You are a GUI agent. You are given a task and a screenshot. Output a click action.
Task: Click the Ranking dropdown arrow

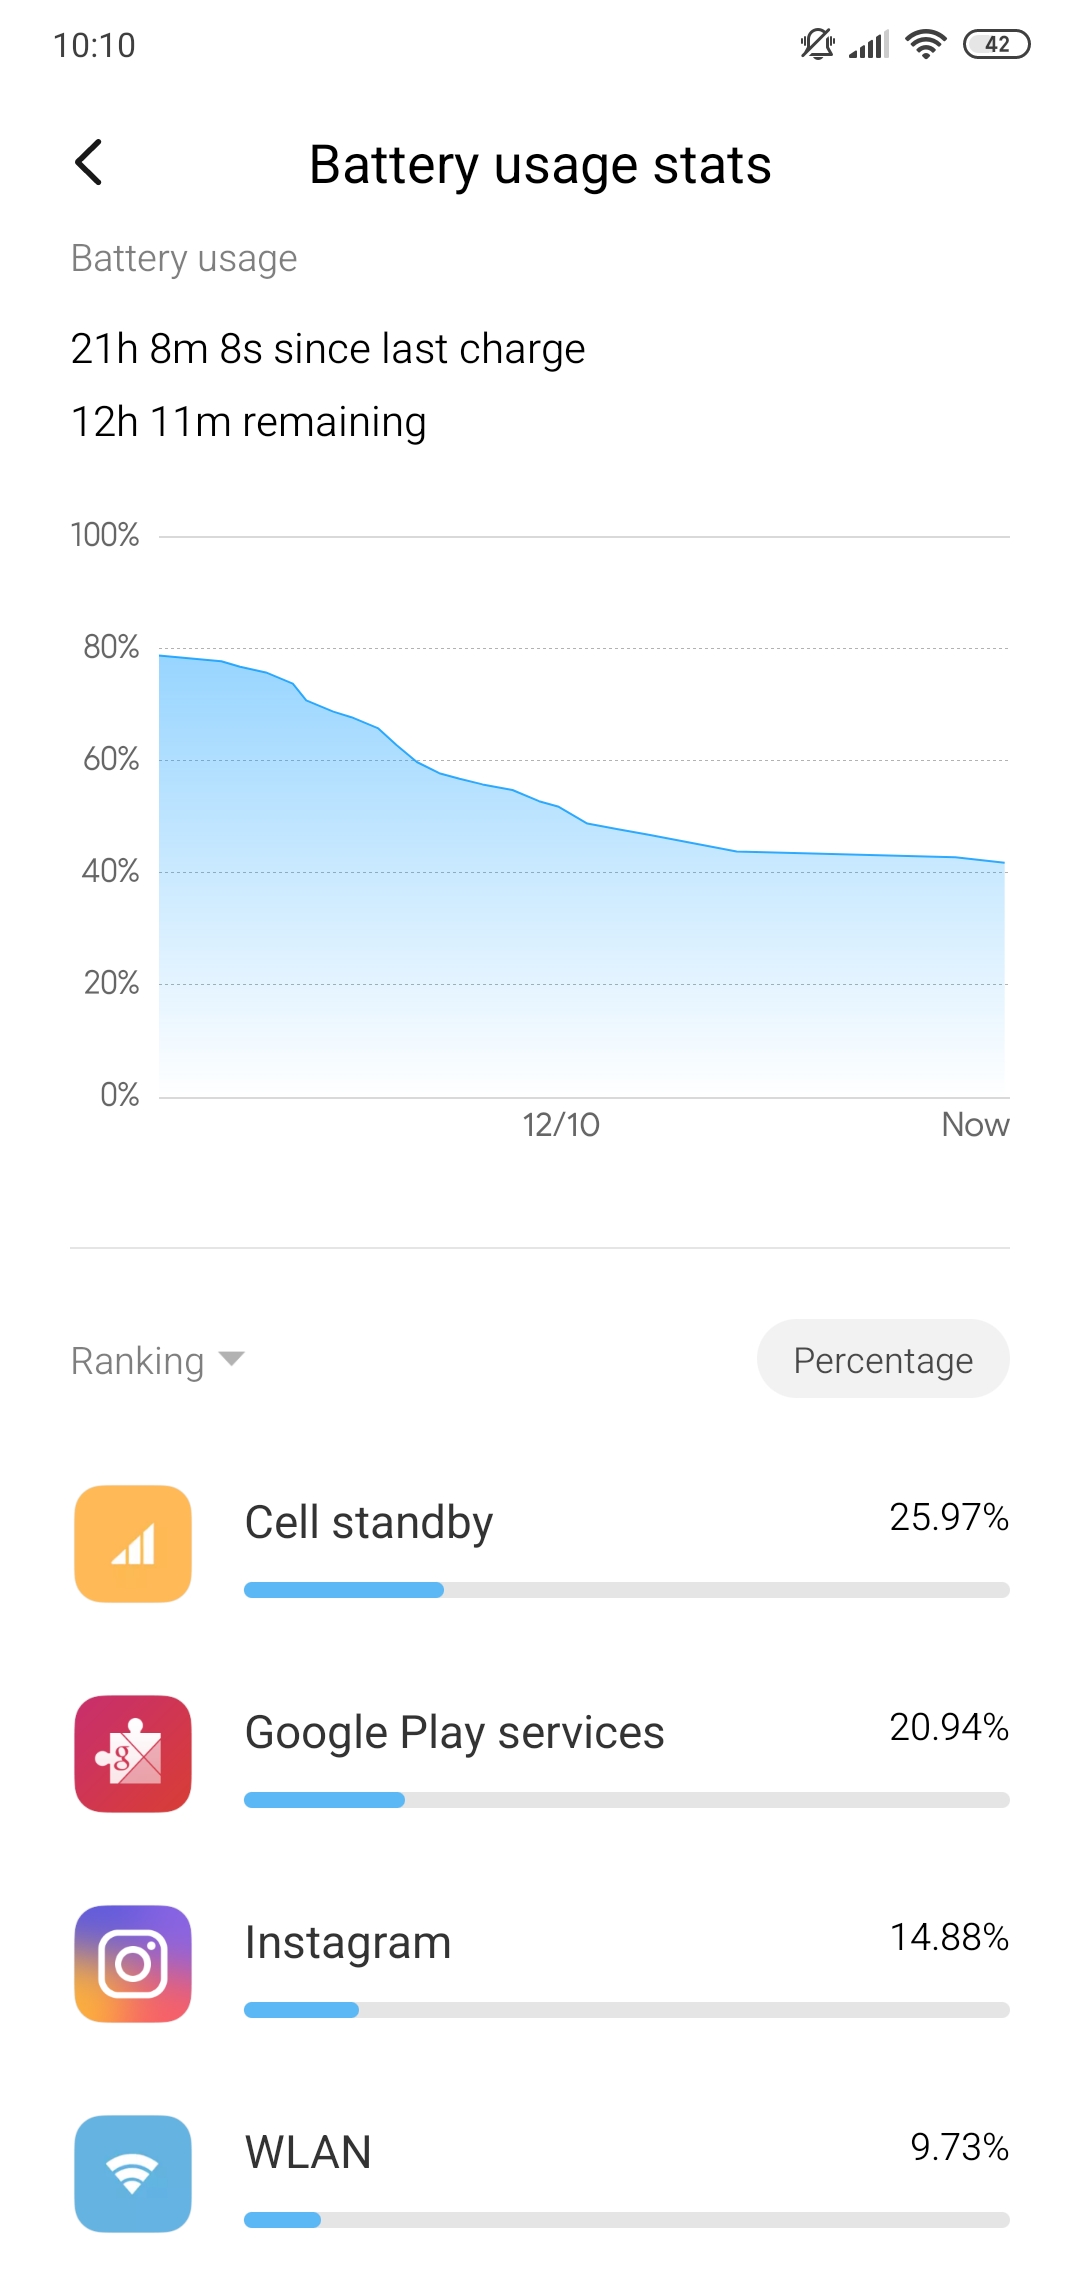point(232,1359)
